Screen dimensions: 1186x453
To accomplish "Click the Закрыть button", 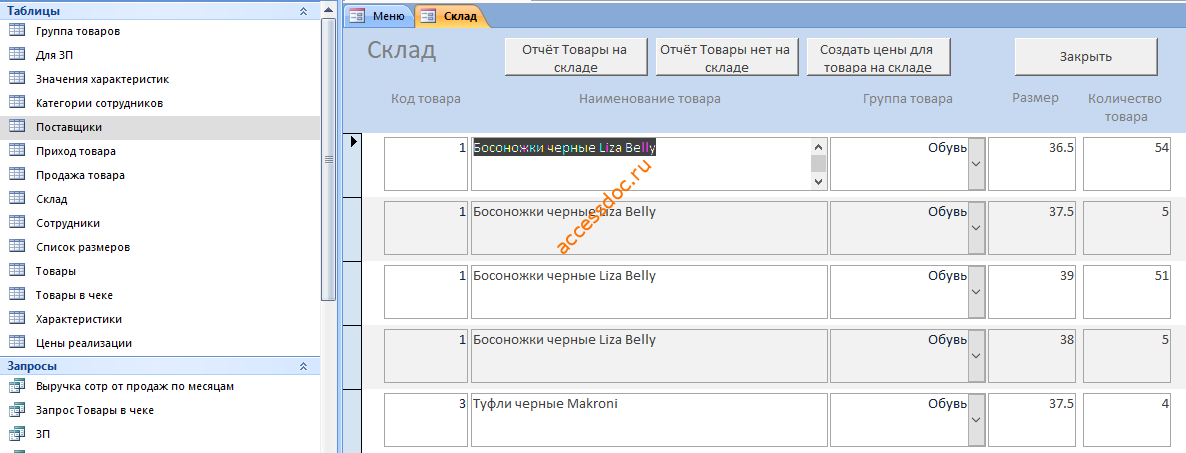I will 1086,57.
